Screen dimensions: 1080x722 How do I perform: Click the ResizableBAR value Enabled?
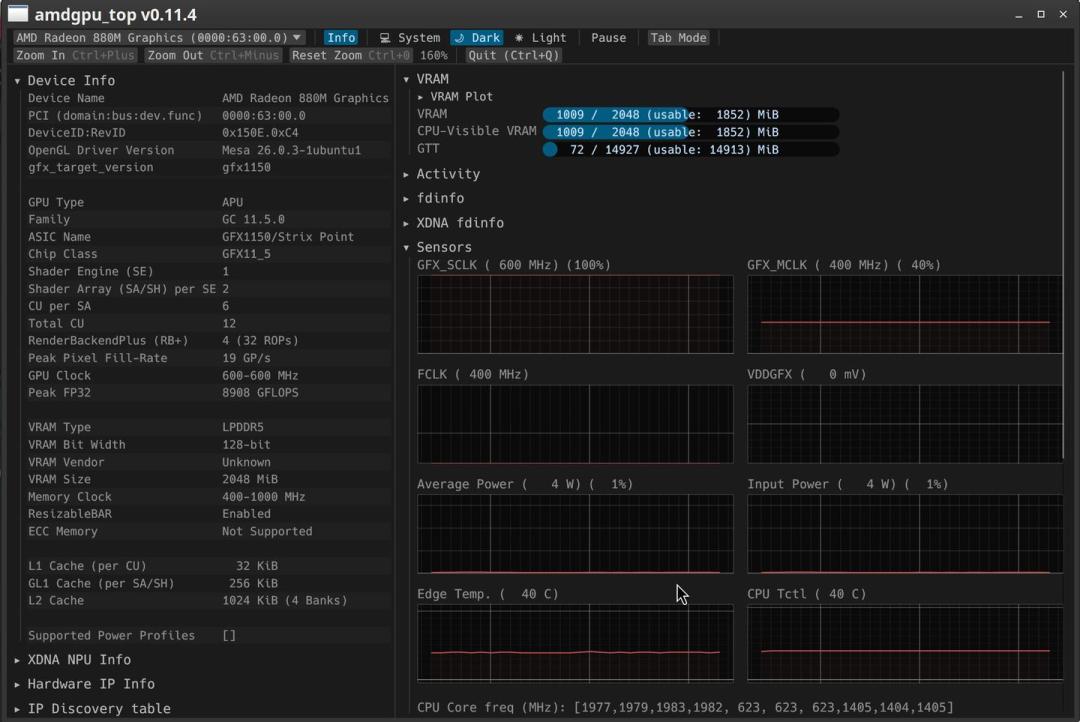[x=247, y=514]
